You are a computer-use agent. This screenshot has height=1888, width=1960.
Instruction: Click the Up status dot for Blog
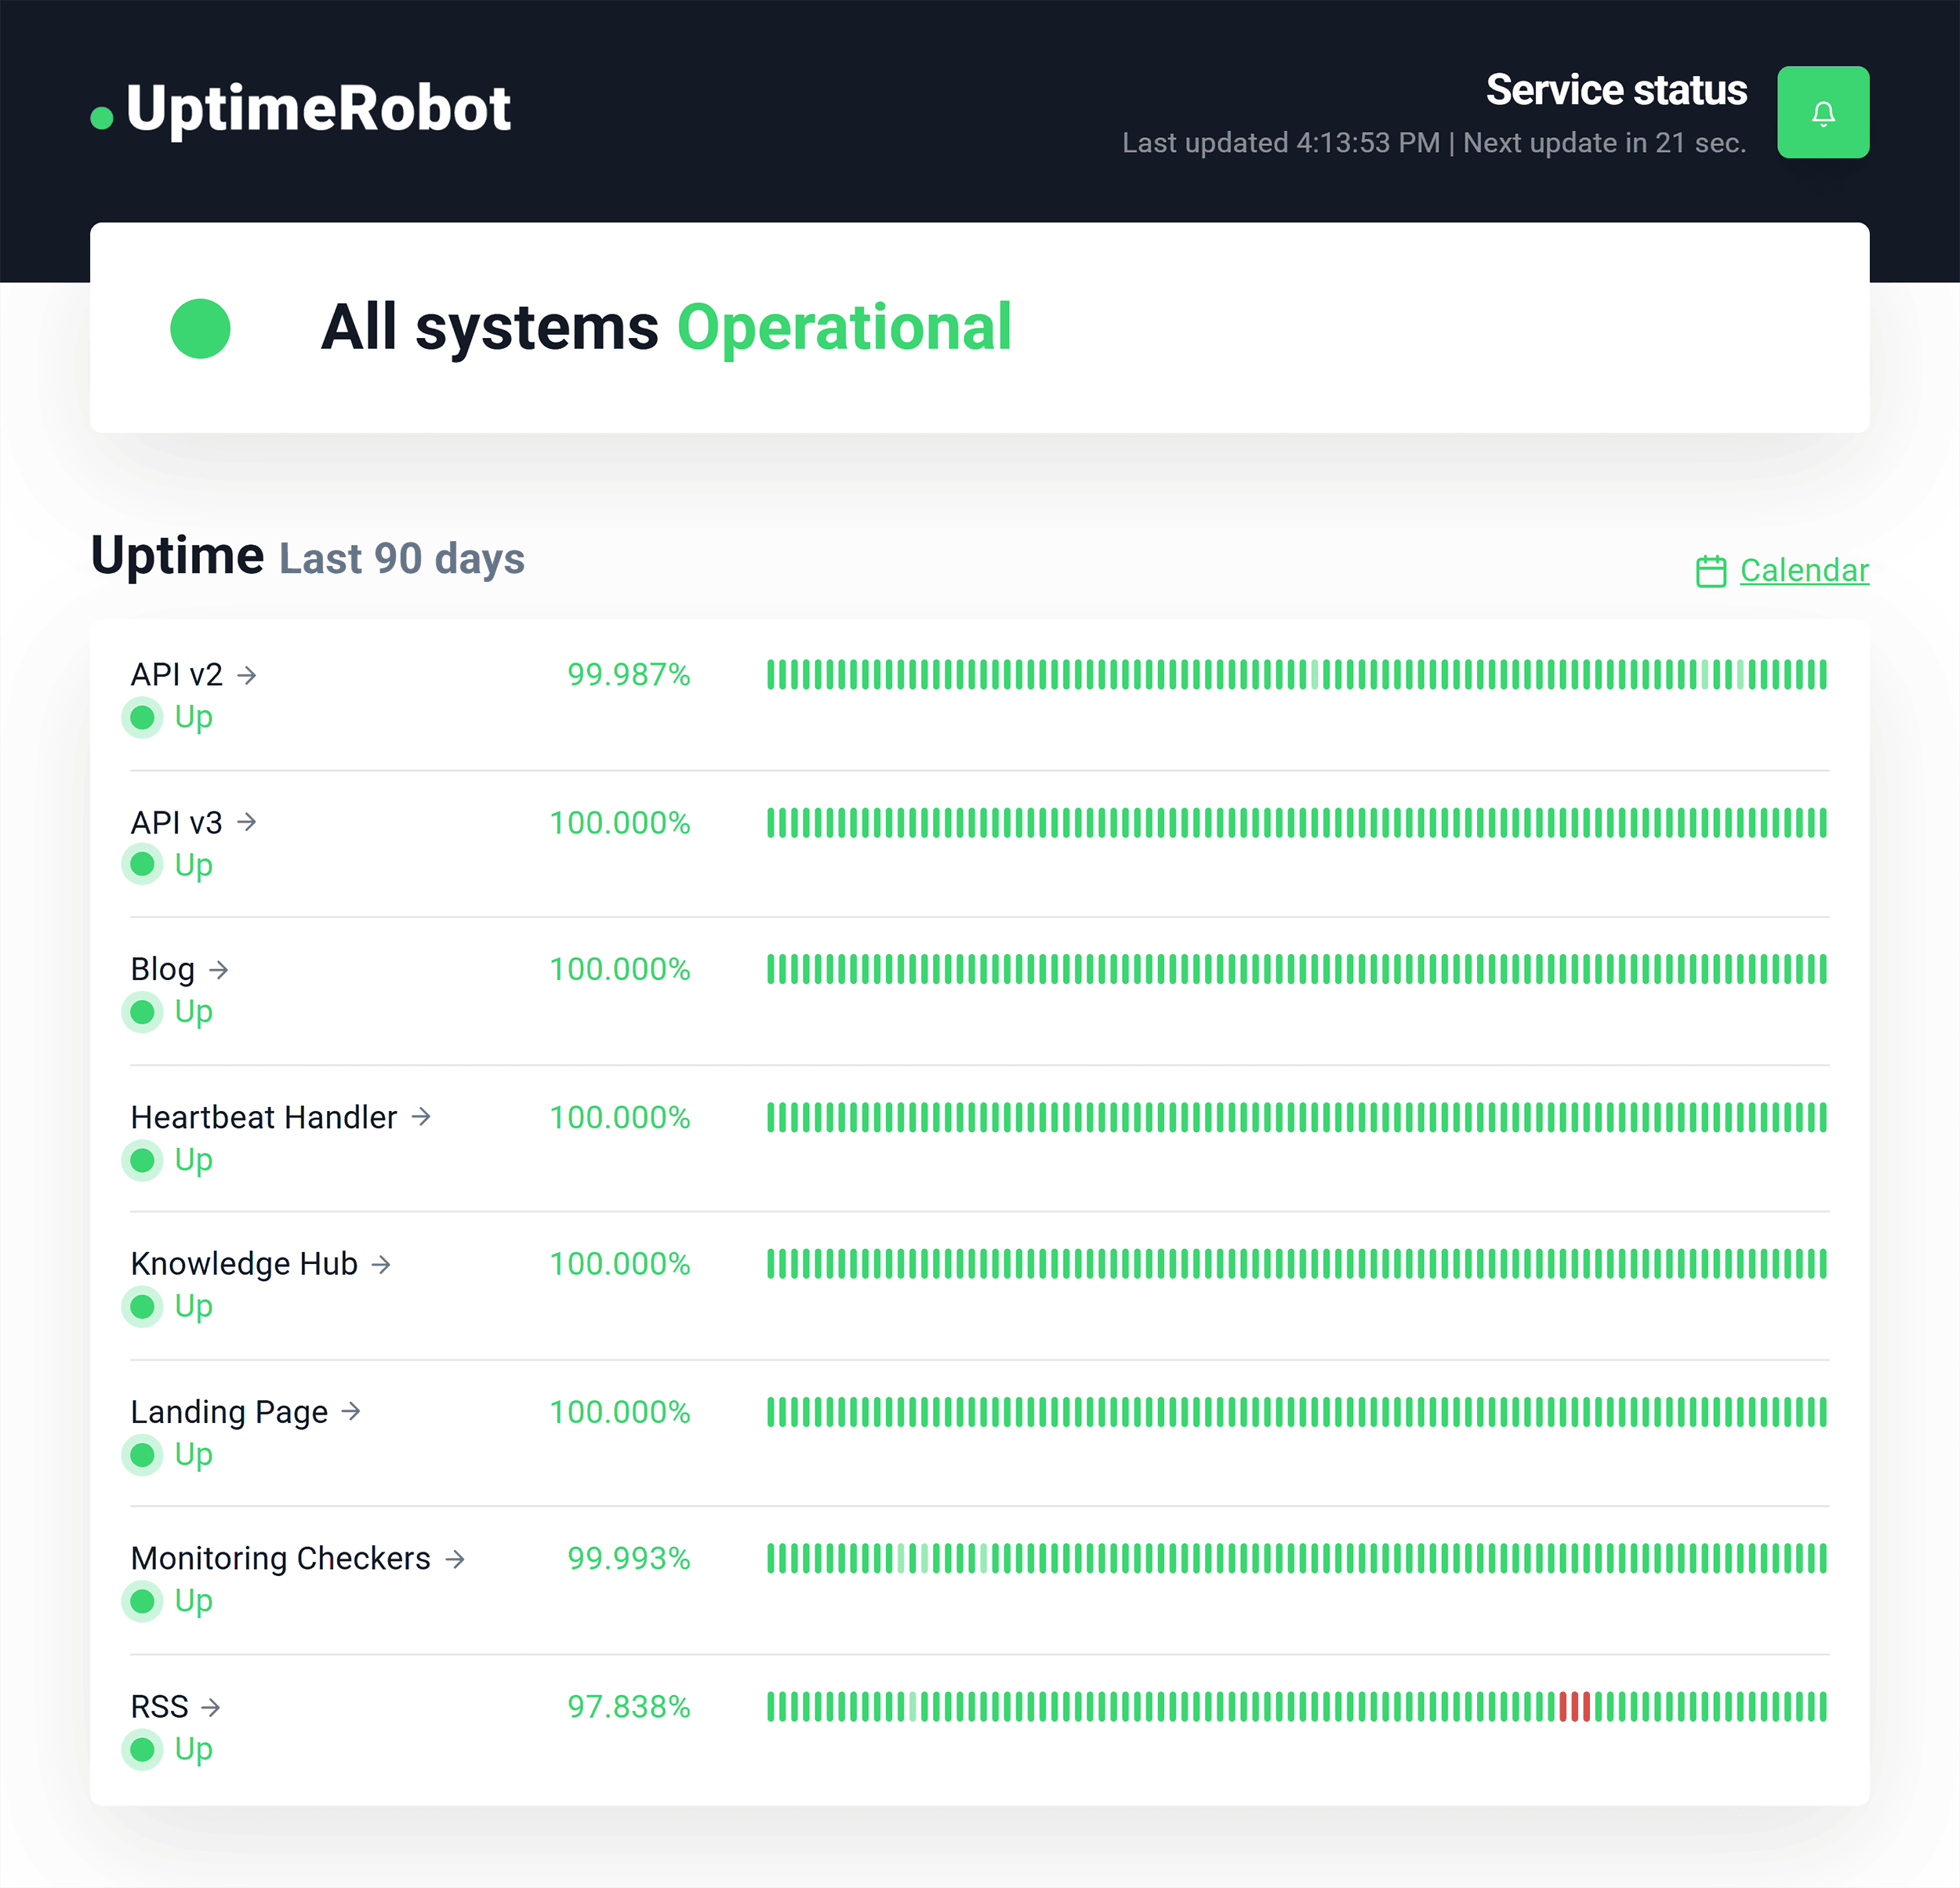click(142, 1012)
